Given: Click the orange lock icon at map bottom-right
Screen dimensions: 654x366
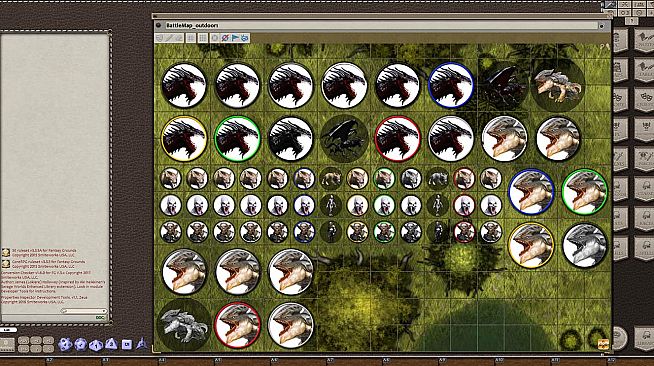Looking at the screenshot, I should click(603, 343).
